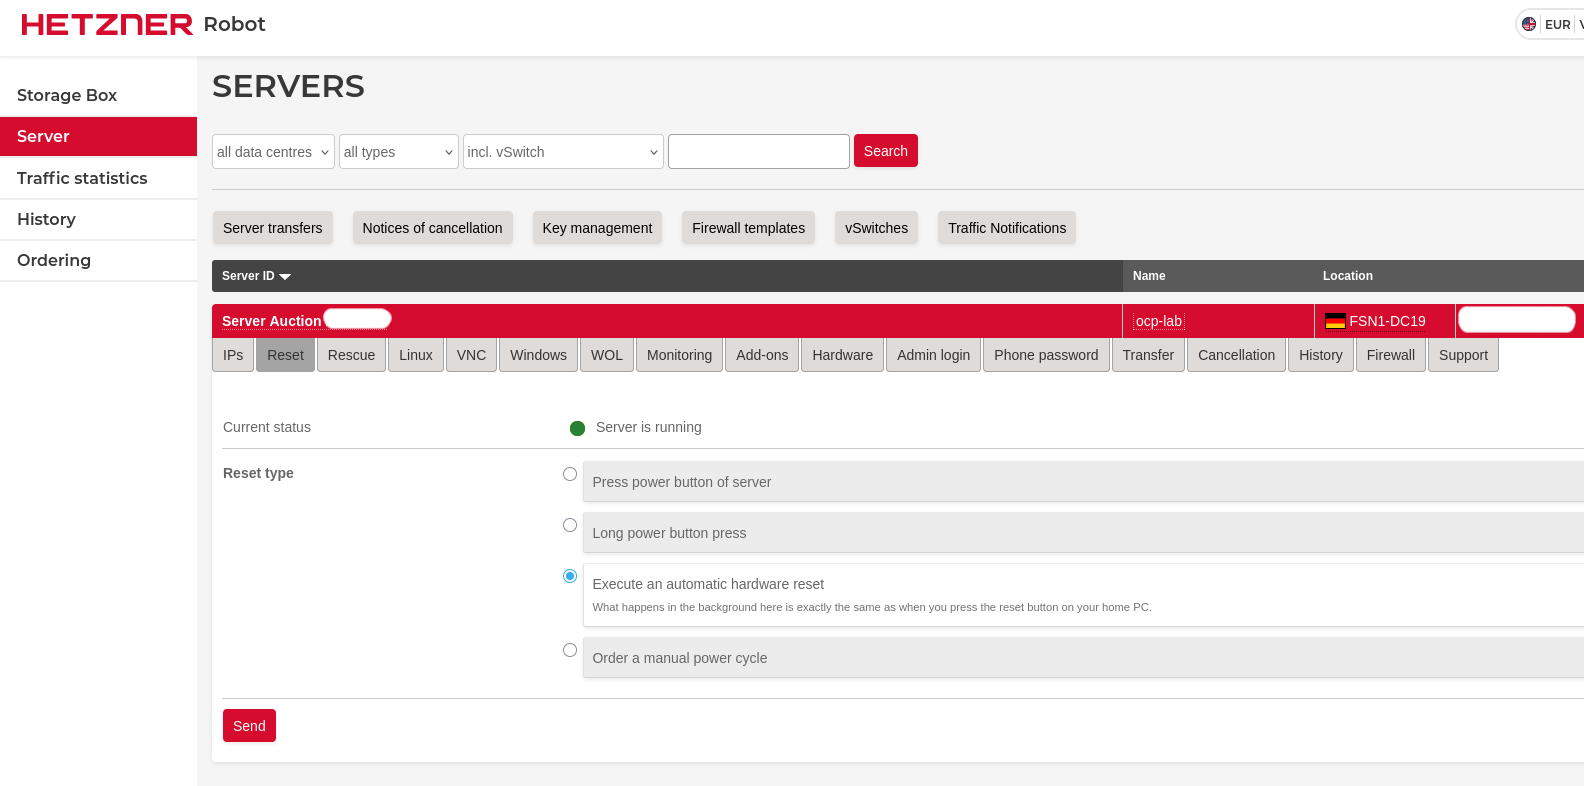Click the Server is running status text
Viewport: 1584px width, 786px height.
point(649,427)
